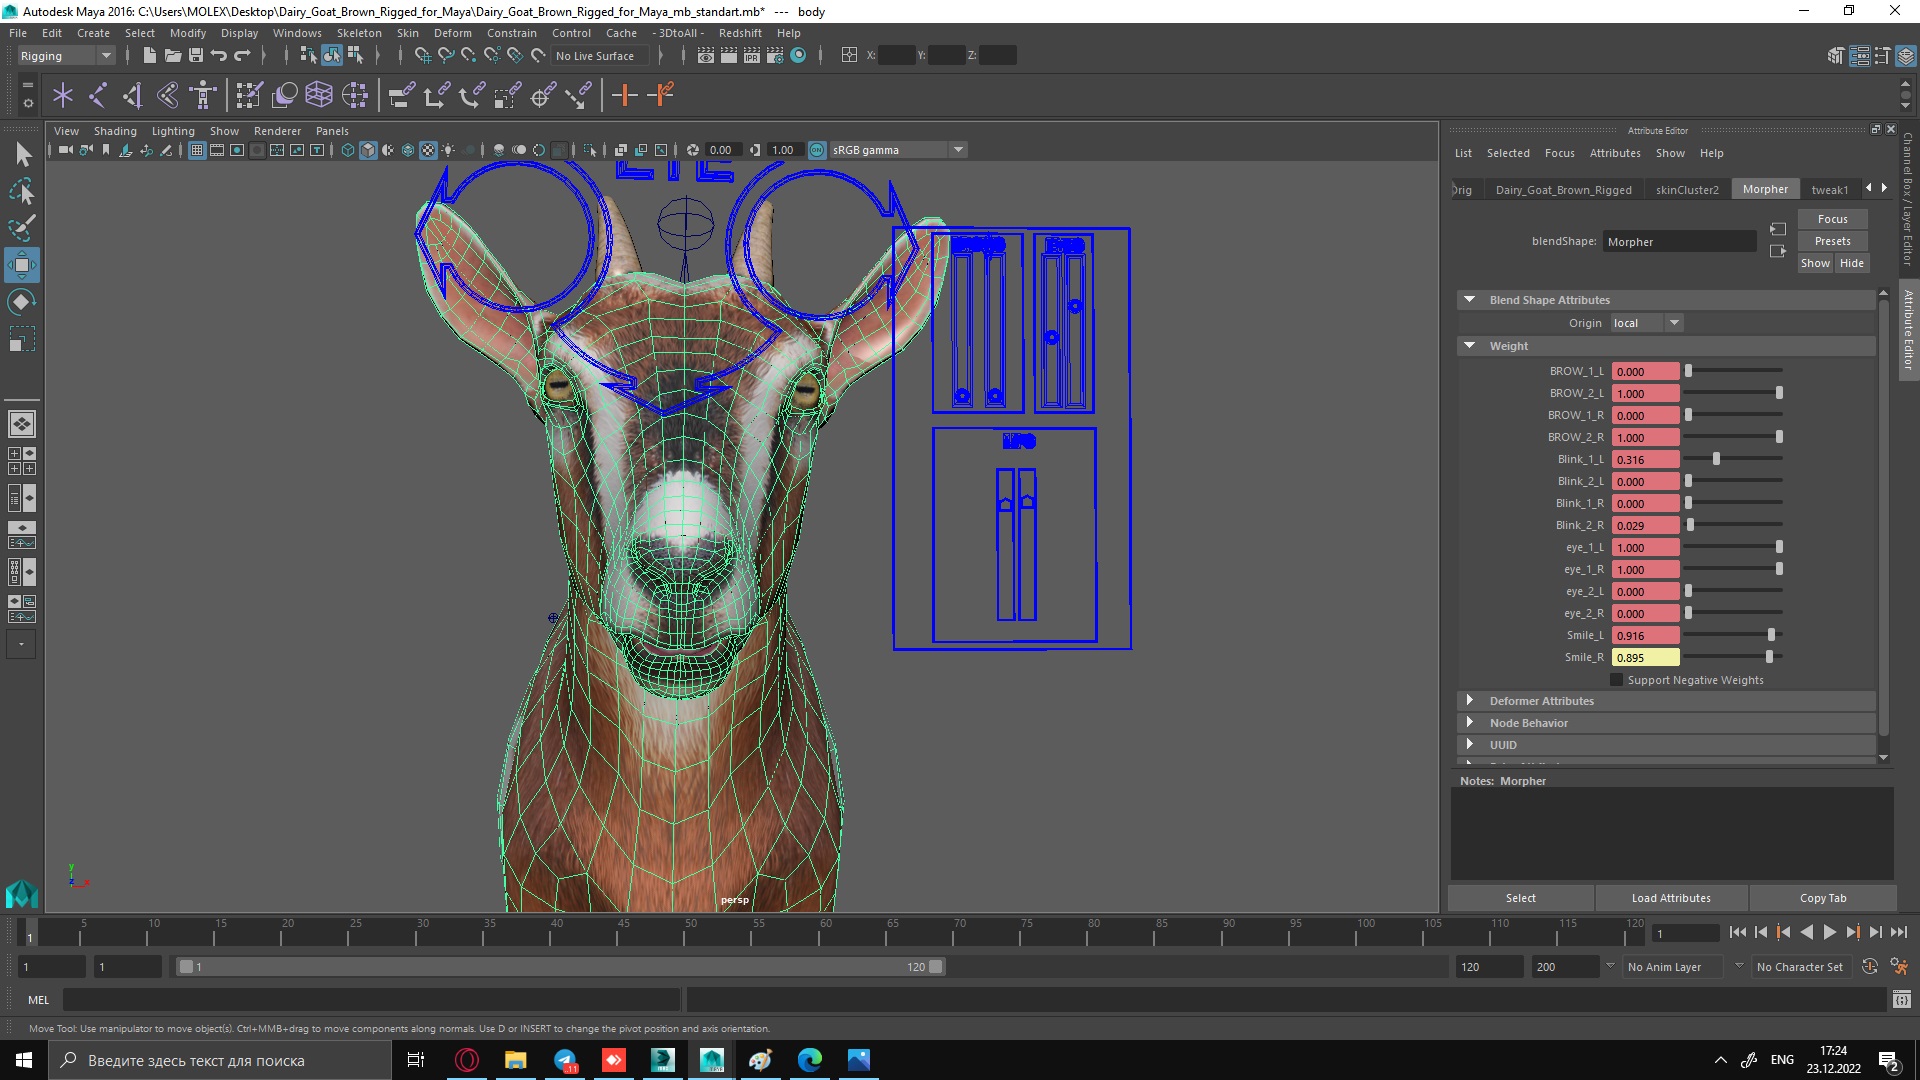1920x1080 pixels.
Task: Activate the Move tool in toolbox
Action: pos(22,265)
